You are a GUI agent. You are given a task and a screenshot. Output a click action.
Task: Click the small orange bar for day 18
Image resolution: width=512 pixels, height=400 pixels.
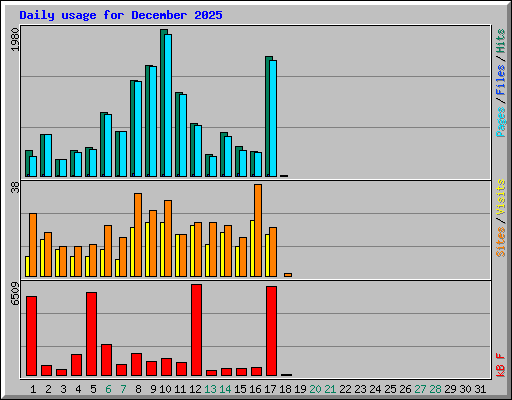[288, 275]
